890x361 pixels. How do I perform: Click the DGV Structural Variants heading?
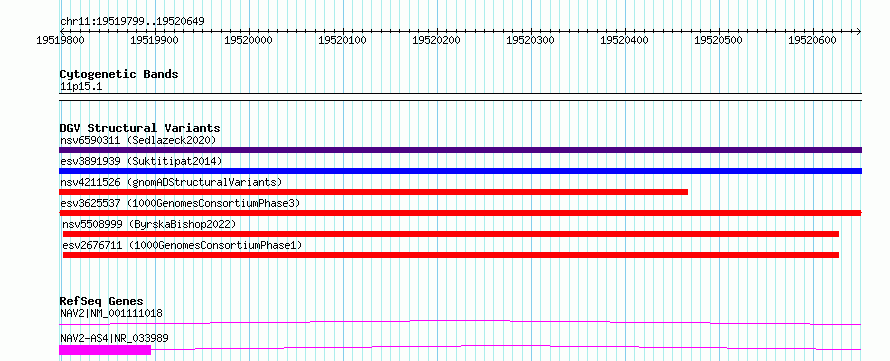140,128
